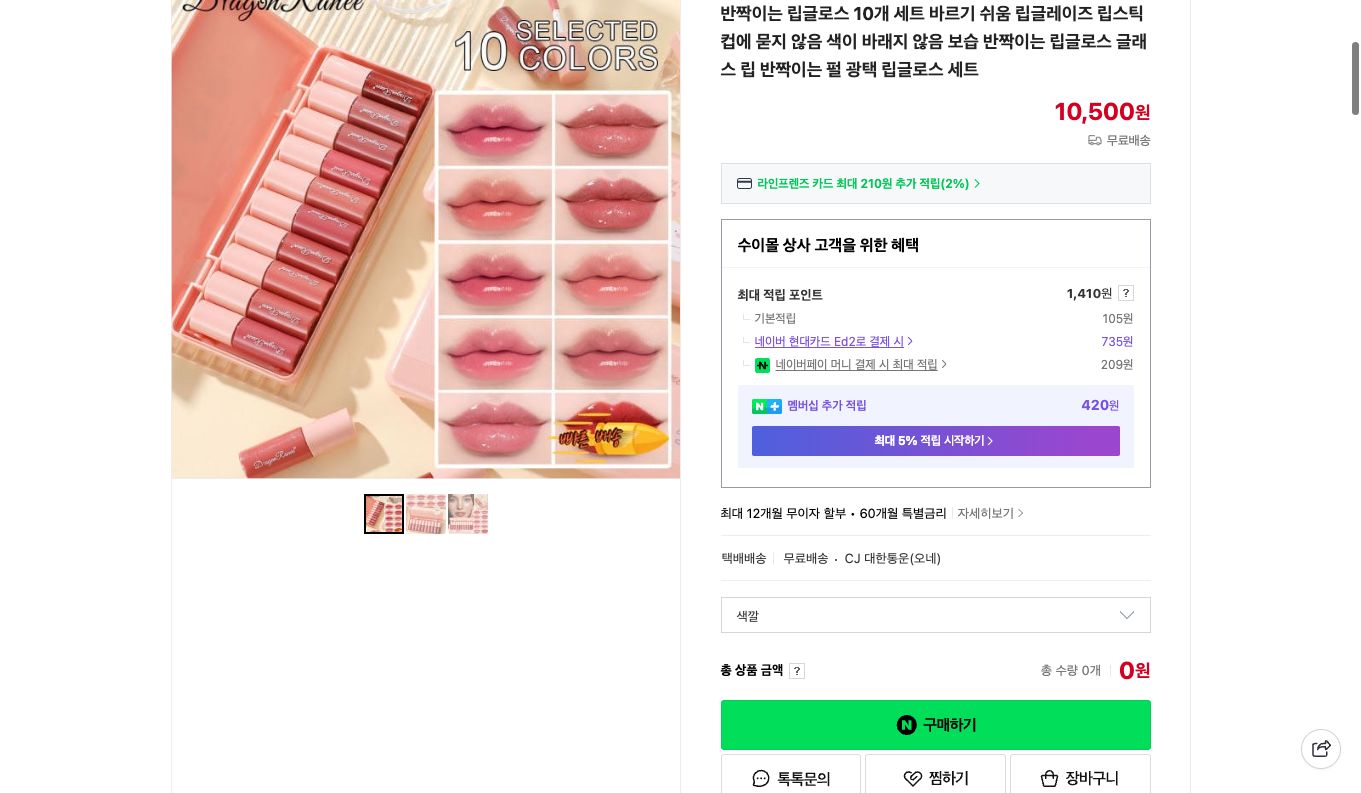This screenshot has width=1361, height=793.
Task: Select the second lipstick product thumbnail
Action: pyautogui.click(x=425, y=514)
